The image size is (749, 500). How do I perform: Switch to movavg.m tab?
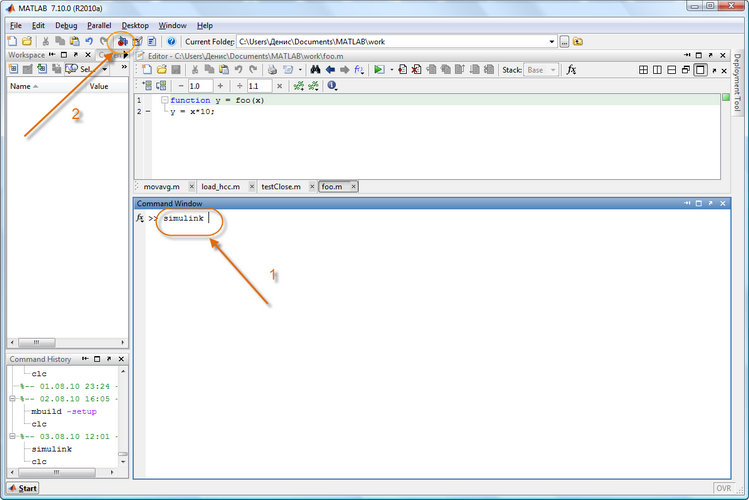tap(161, 186)
